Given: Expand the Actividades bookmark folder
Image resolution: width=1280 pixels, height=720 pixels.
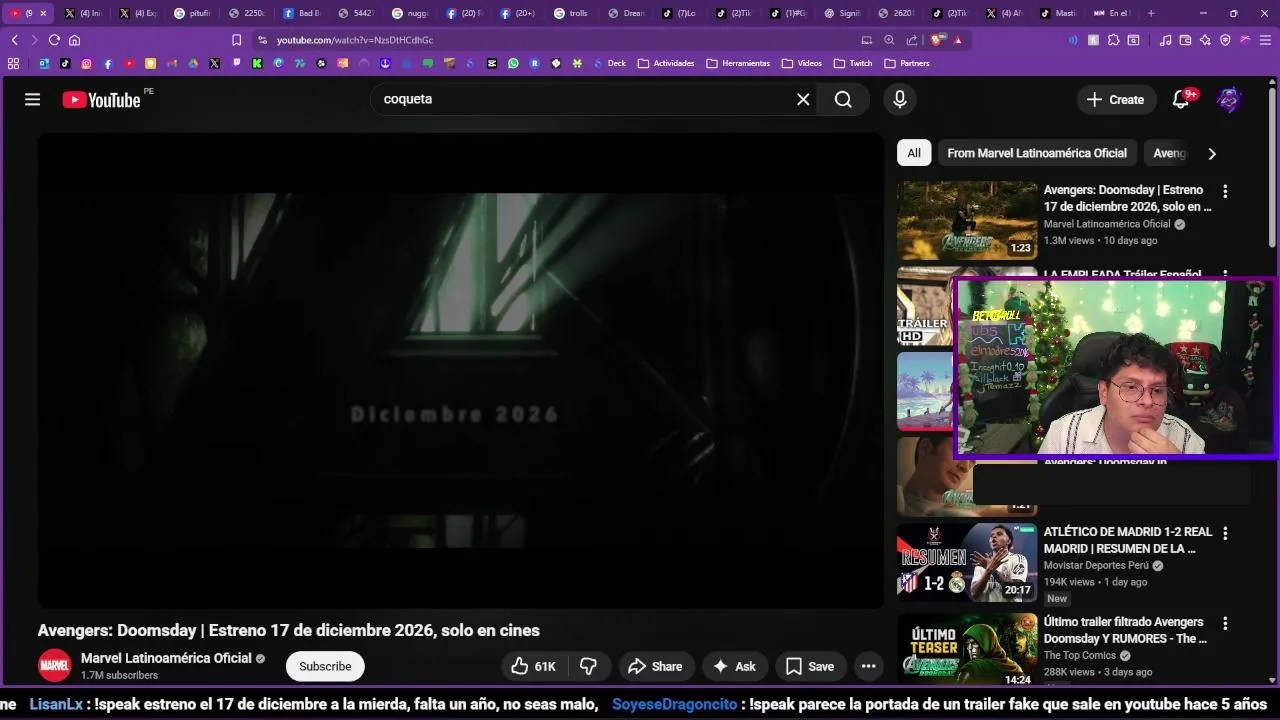Looking at the screenshot, I should [x=665, y=63].
